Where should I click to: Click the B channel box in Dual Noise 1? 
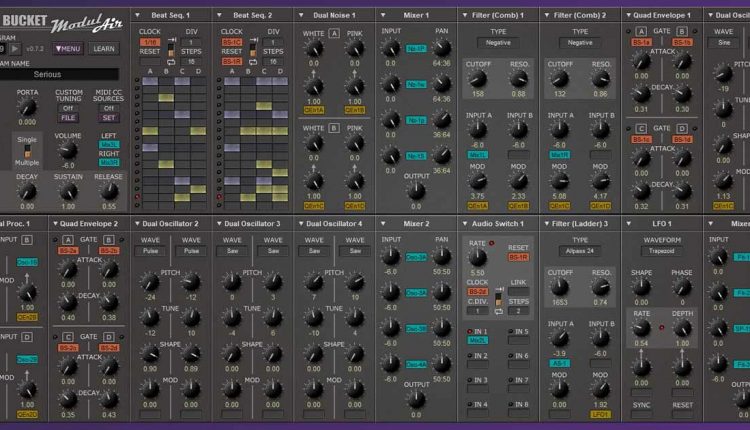tap(334, 128)
